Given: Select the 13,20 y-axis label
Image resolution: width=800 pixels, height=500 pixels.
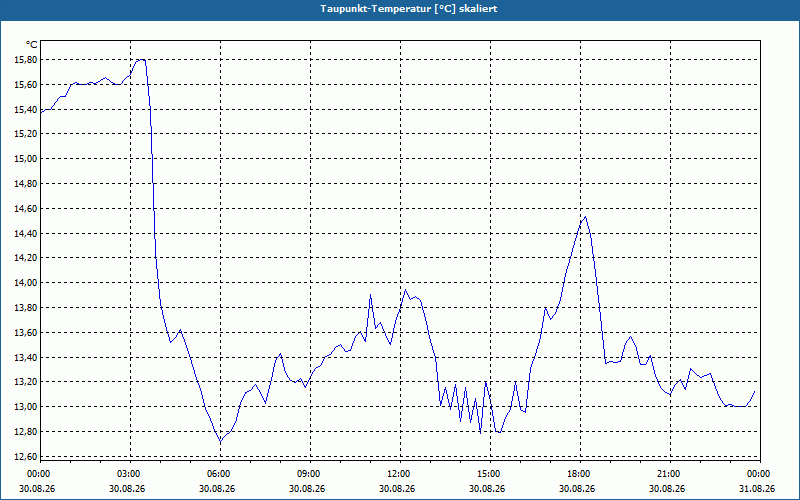Looking at the screenshot, I should [x=26, y=382].
